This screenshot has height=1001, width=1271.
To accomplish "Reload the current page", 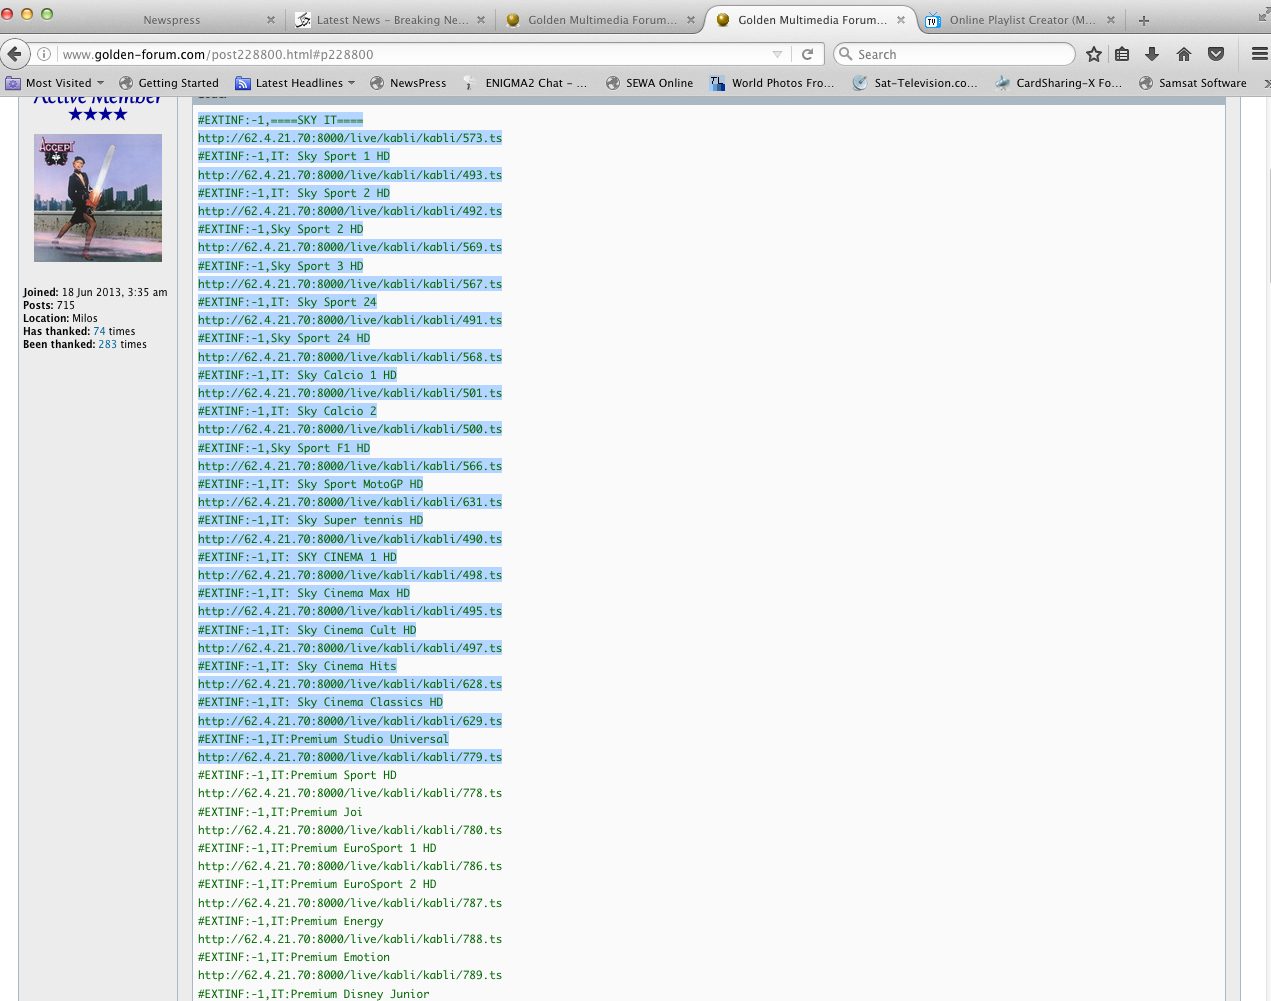I will [x=808, y=54].
